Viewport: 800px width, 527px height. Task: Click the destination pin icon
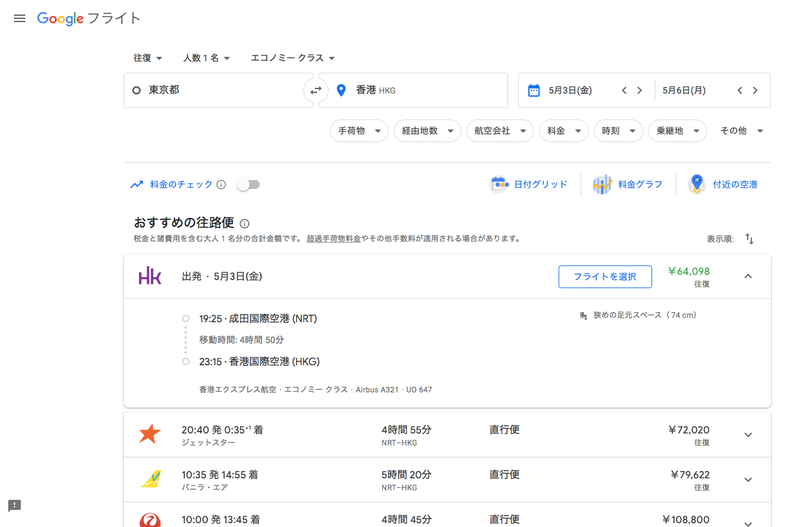tap(341, 90)
